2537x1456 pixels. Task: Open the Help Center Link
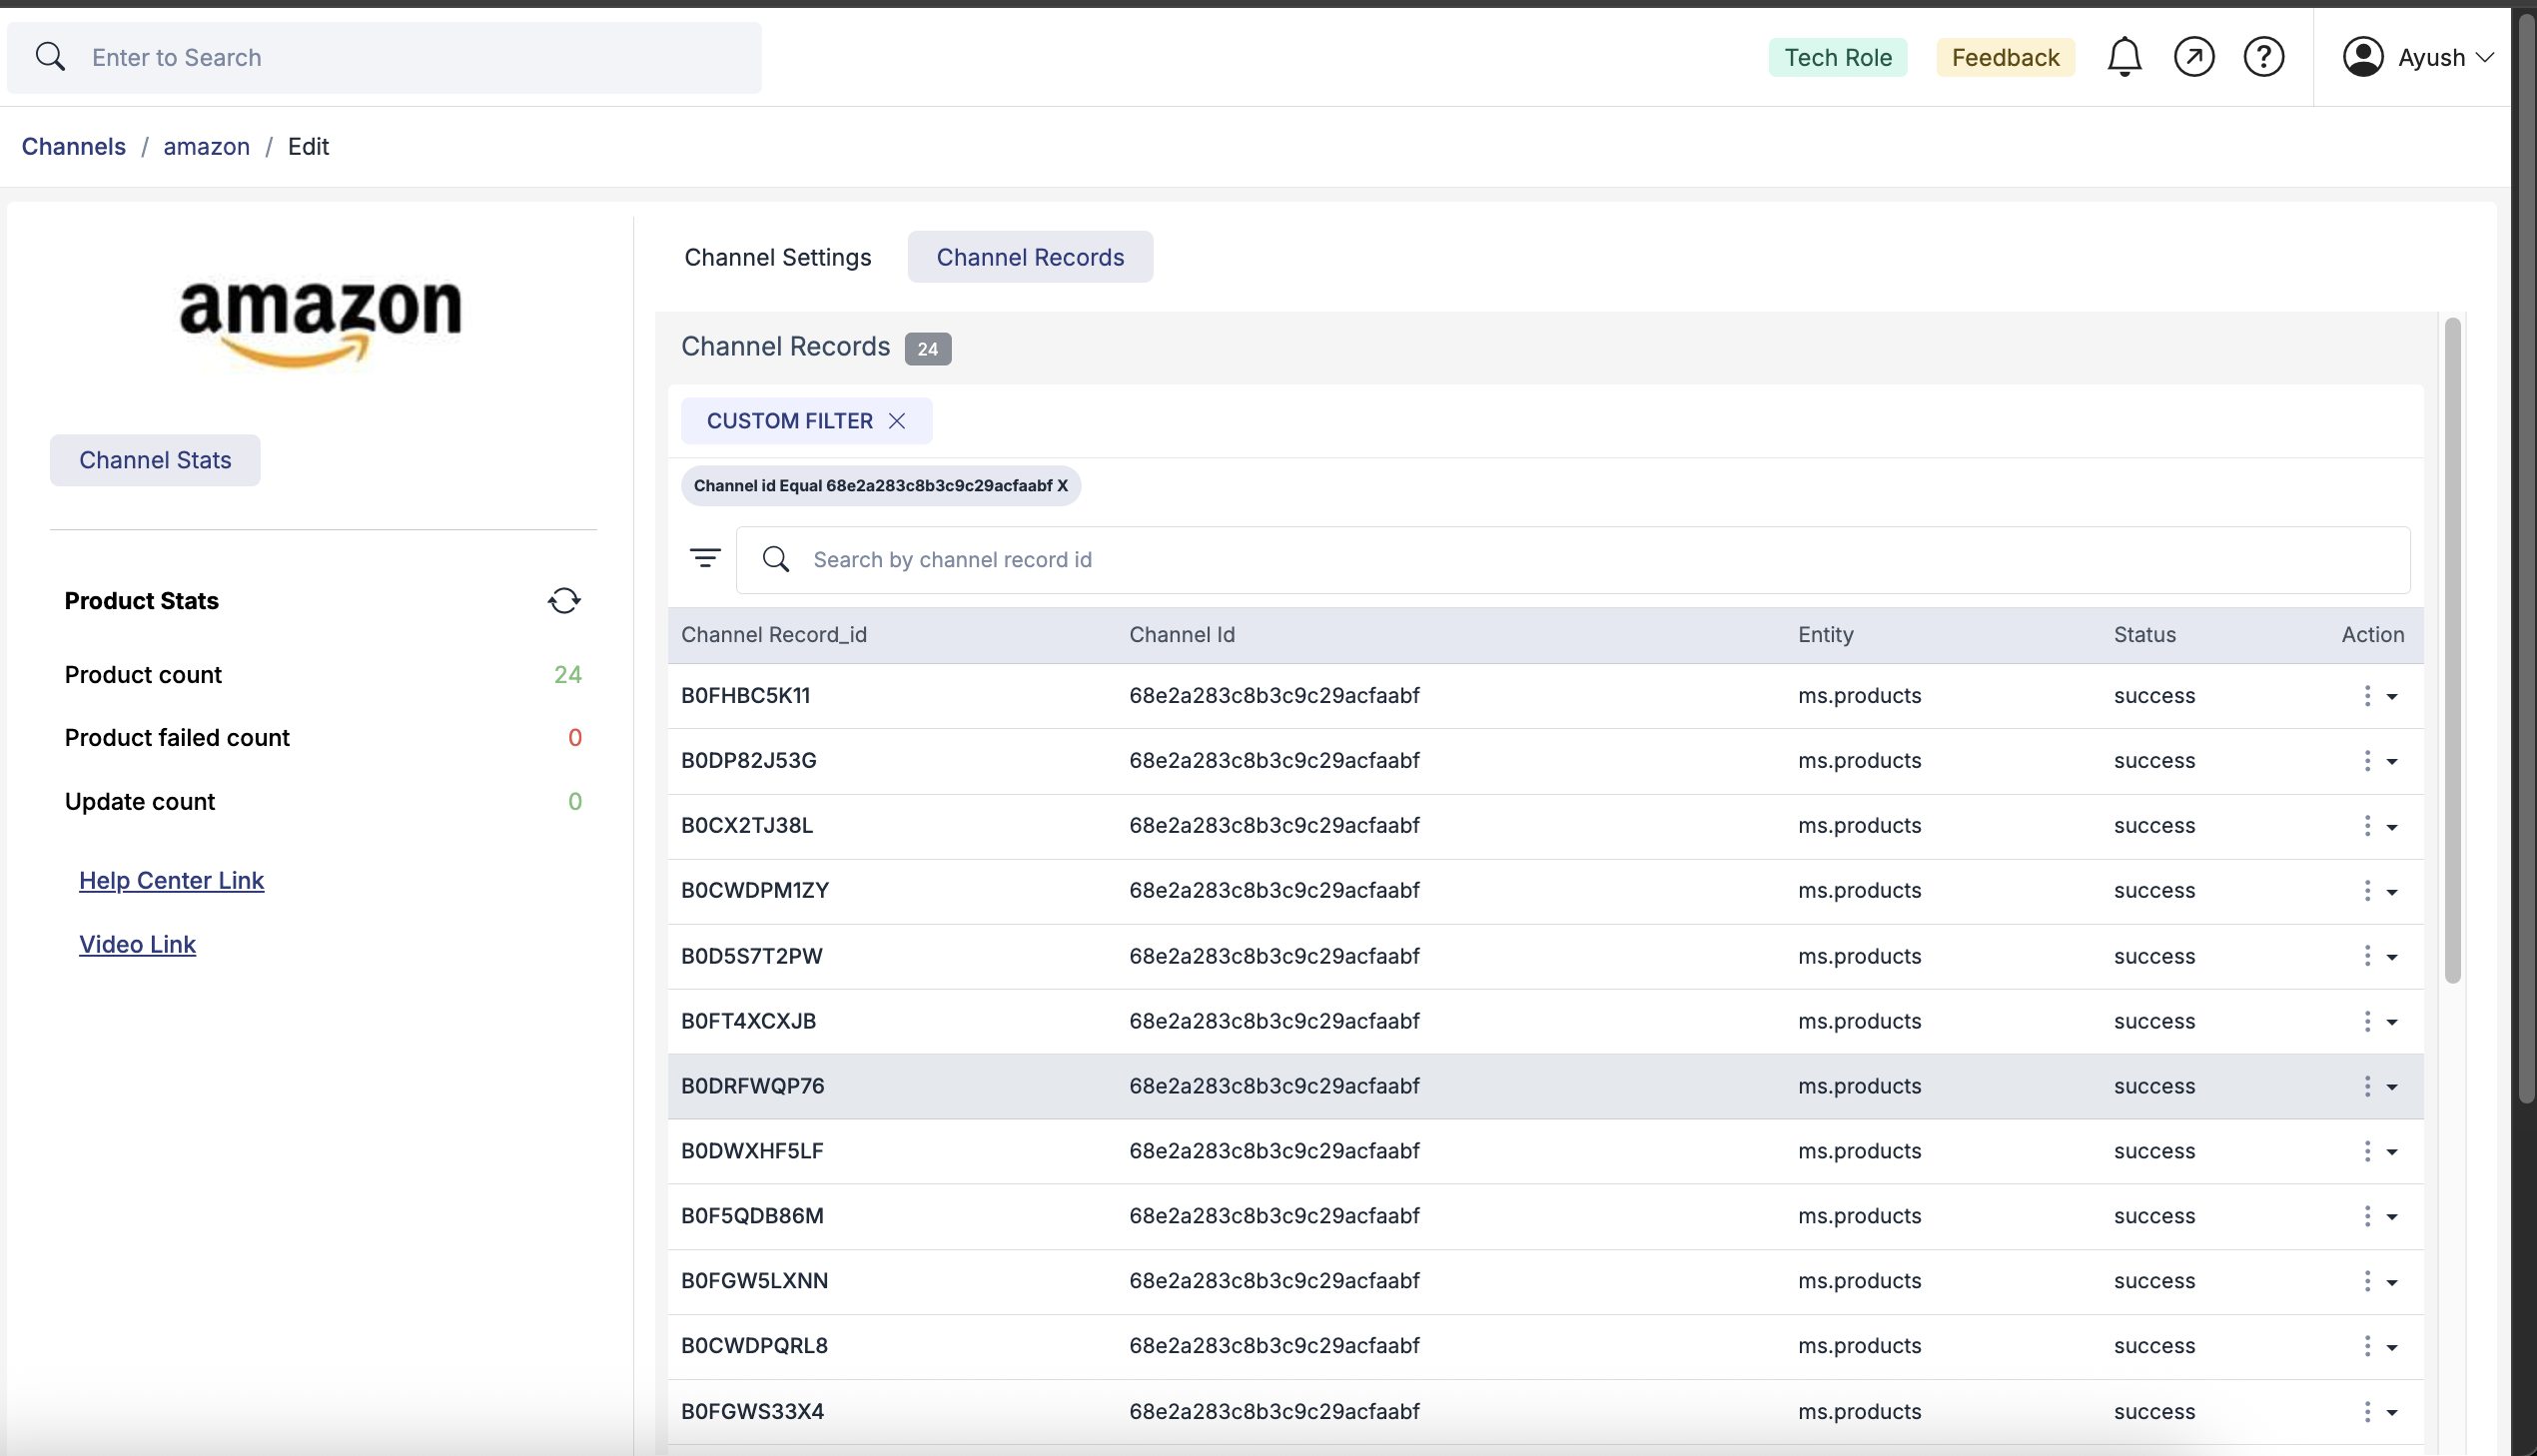pos(171,880)
